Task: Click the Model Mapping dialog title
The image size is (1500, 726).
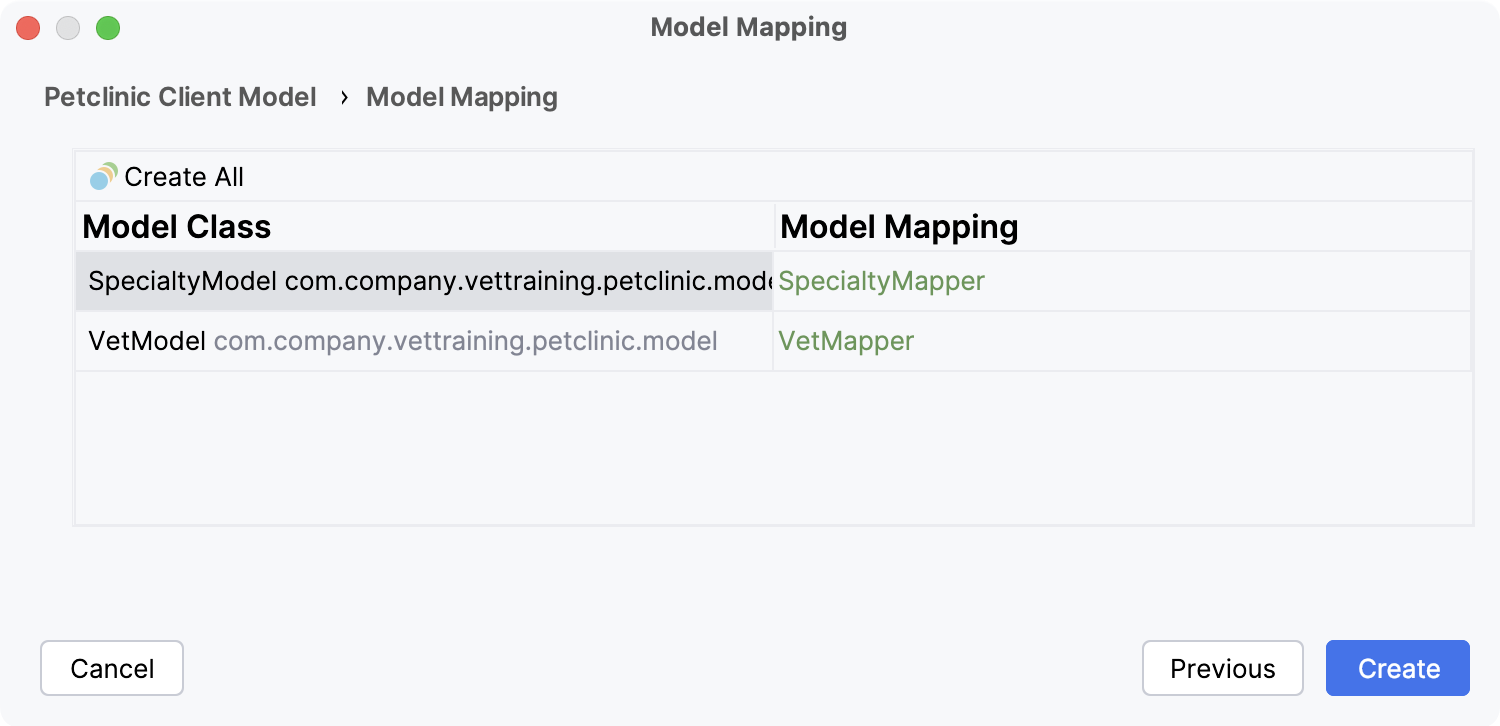Action: [x=748, y=27]
